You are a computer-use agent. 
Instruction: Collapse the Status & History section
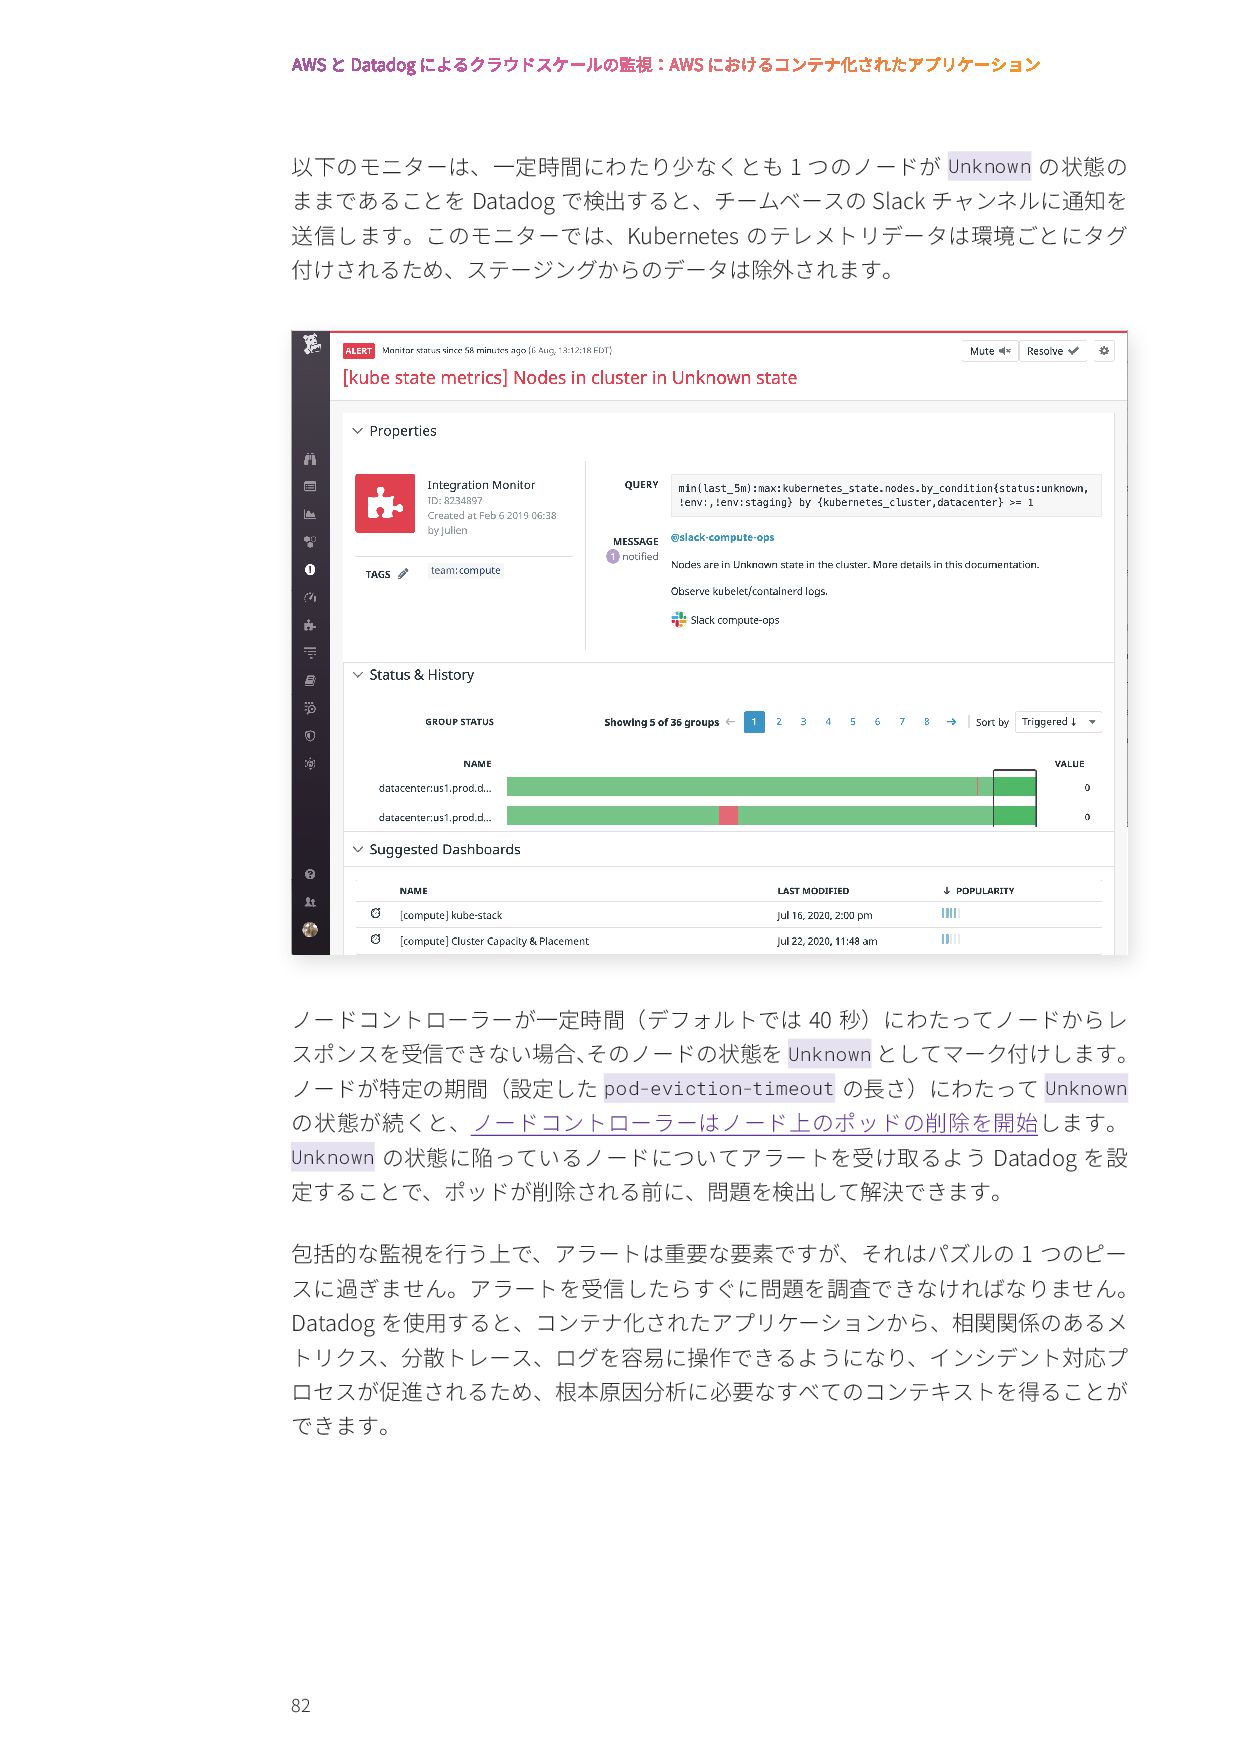pyautogui.click(x=358, y=675)
